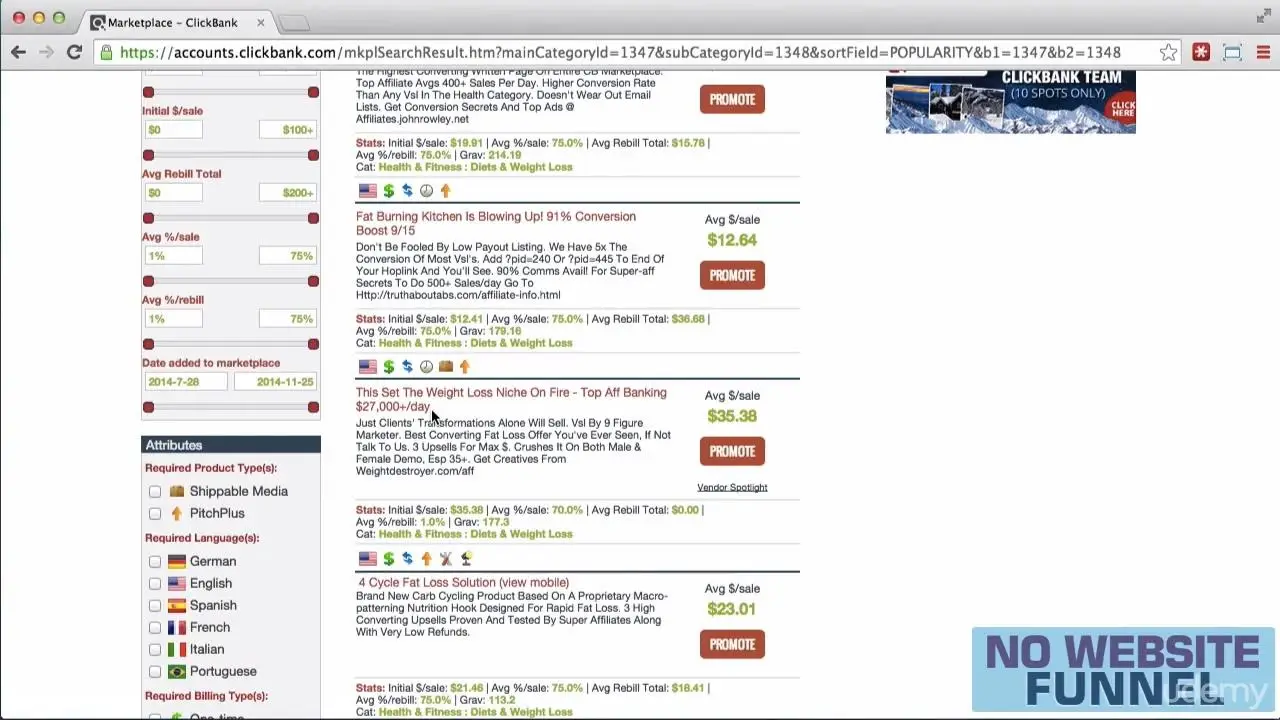This screenshot has width=1280, height=720.
Task: Open the Fat Burning Kitchen listing title
Action: coord(496,223)
